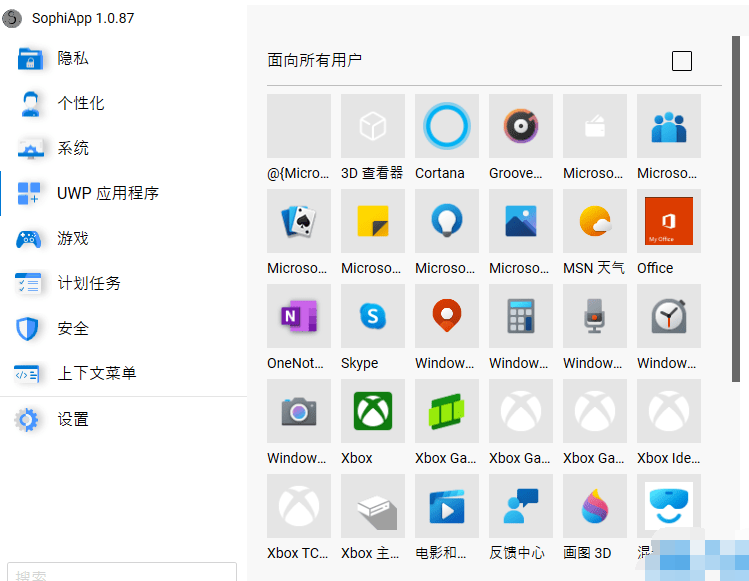
Task: Open the 个性化 personalization section
Action: [123, 104]
